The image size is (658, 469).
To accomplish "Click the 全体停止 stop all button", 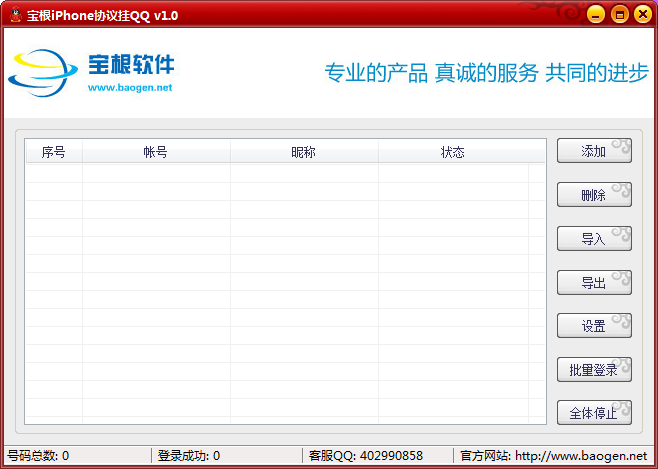I will [x=594, y=413].
